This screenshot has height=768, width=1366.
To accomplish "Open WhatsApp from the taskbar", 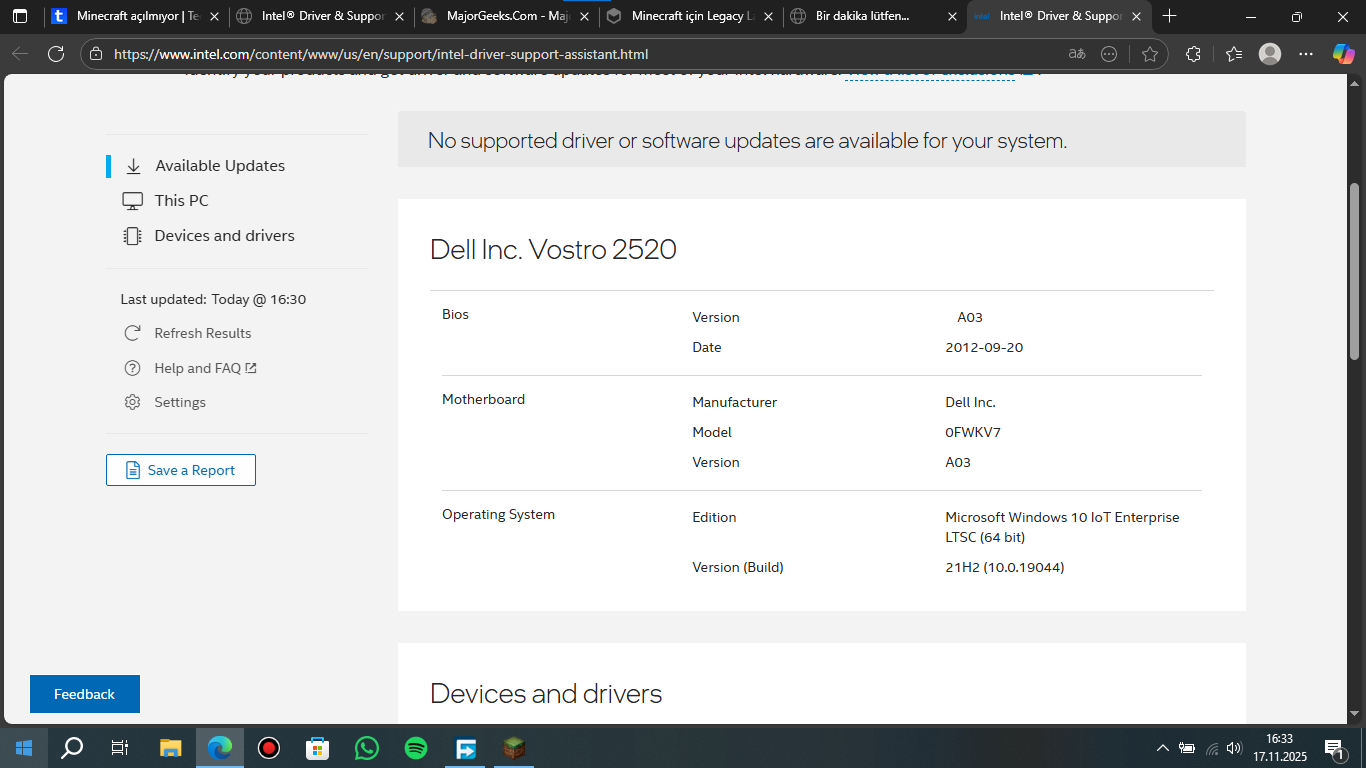I will click(x=367, y=747).
